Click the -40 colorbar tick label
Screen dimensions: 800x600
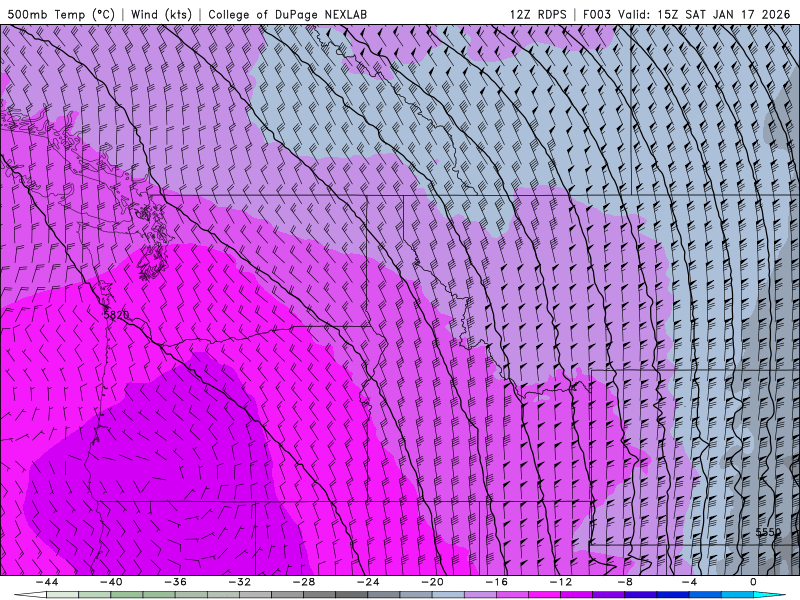click(111, 582)
